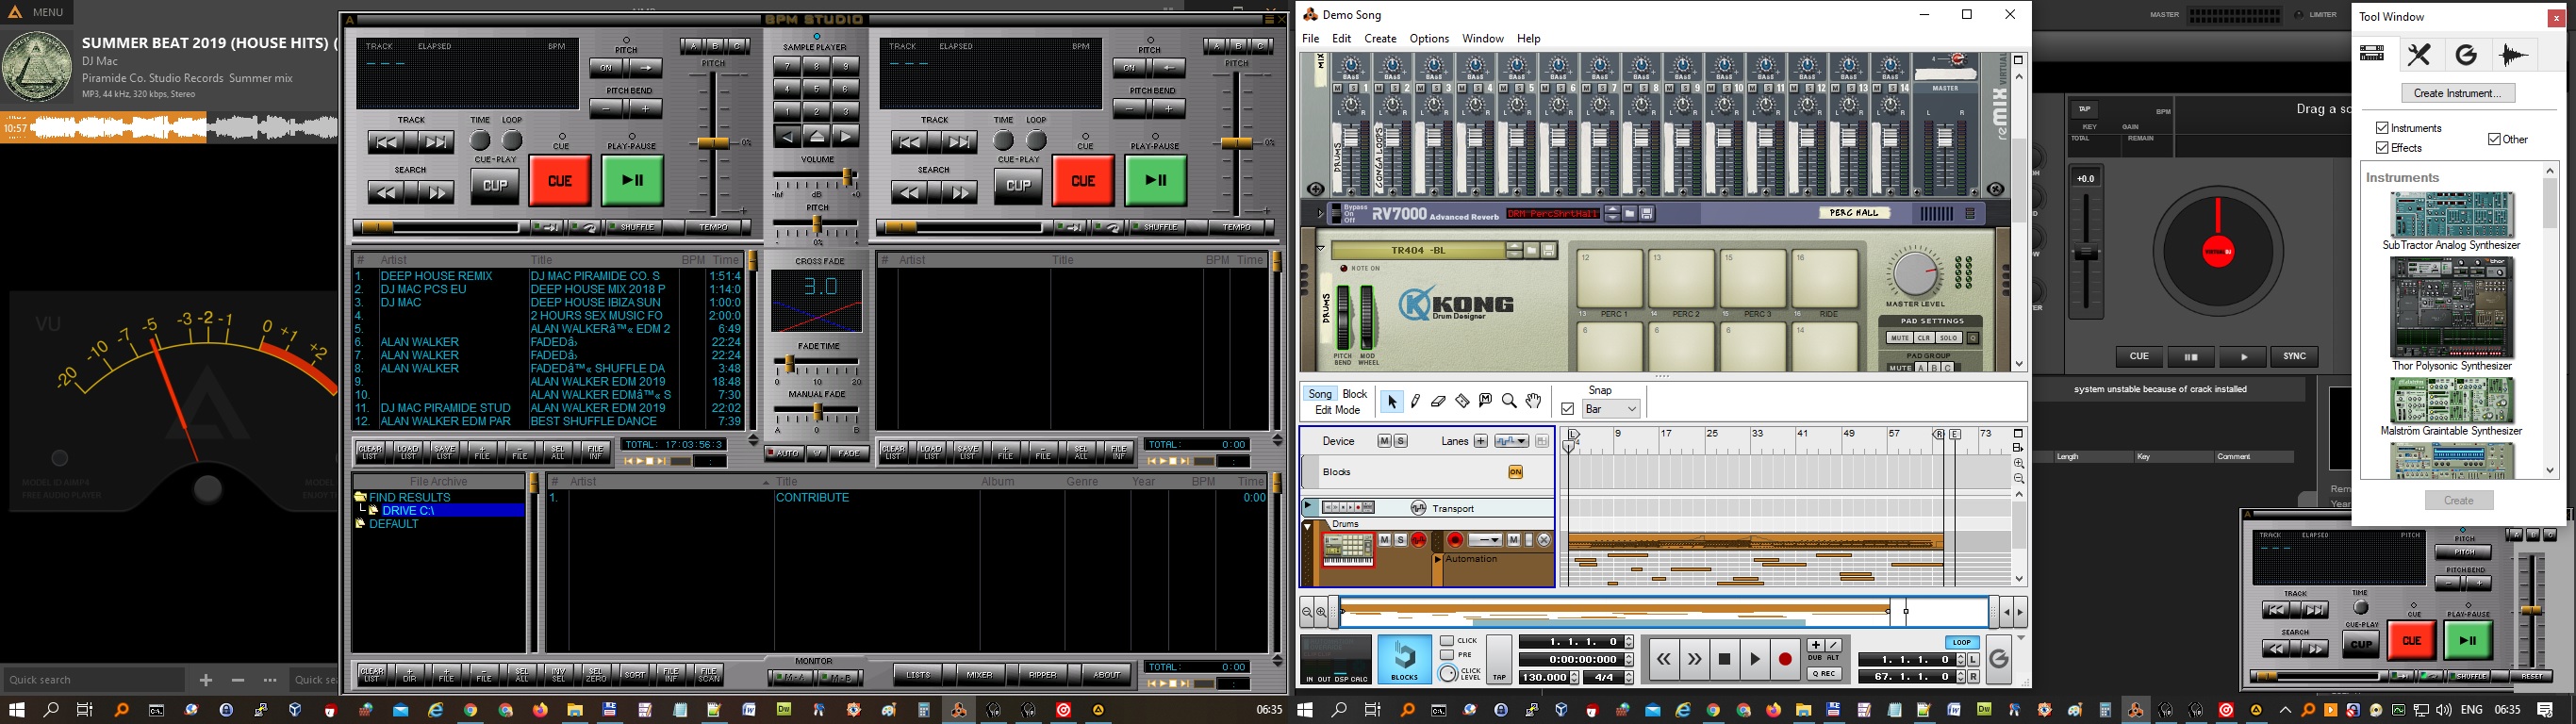Open the Create menu in Reason
The width and height of the screenshot is (2576, 724).
[1380, 39]
